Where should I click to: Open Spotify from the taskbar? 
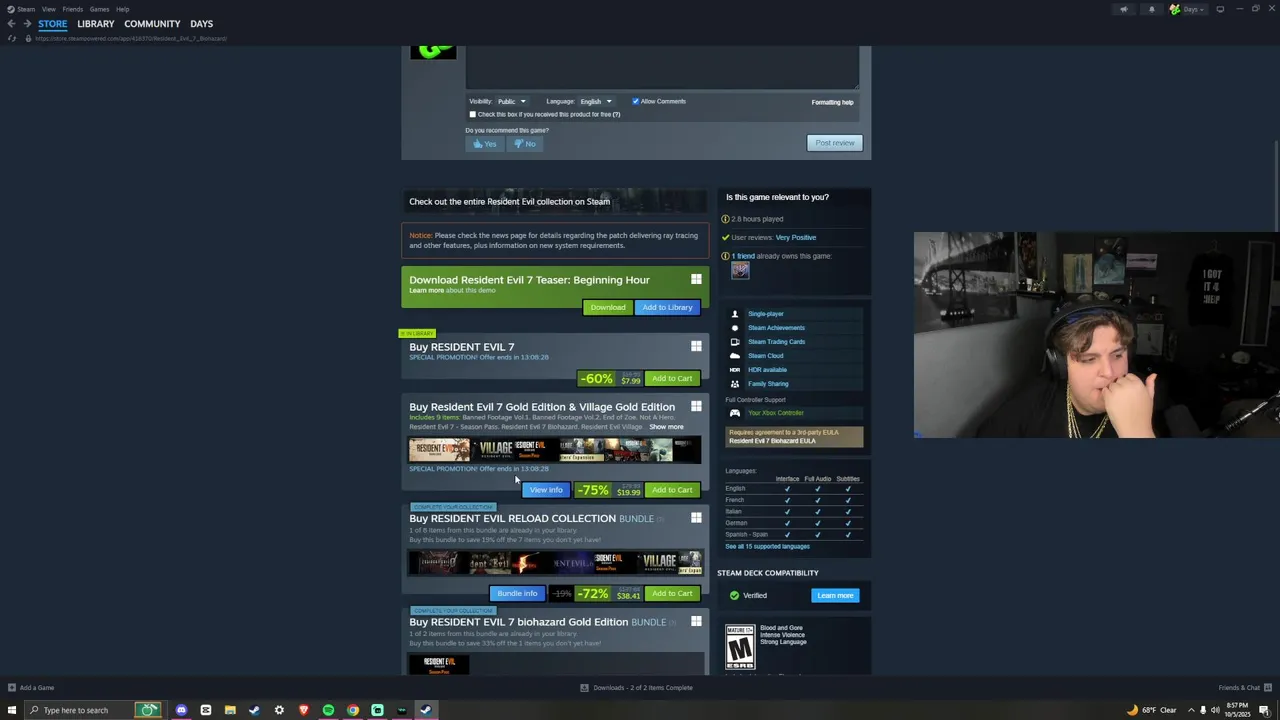pos(328,710)
